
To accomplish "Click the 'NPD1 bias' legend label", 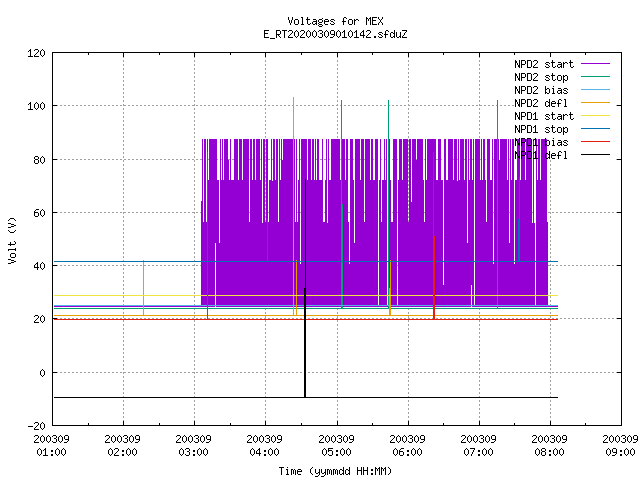I will [x=541, y=142].
